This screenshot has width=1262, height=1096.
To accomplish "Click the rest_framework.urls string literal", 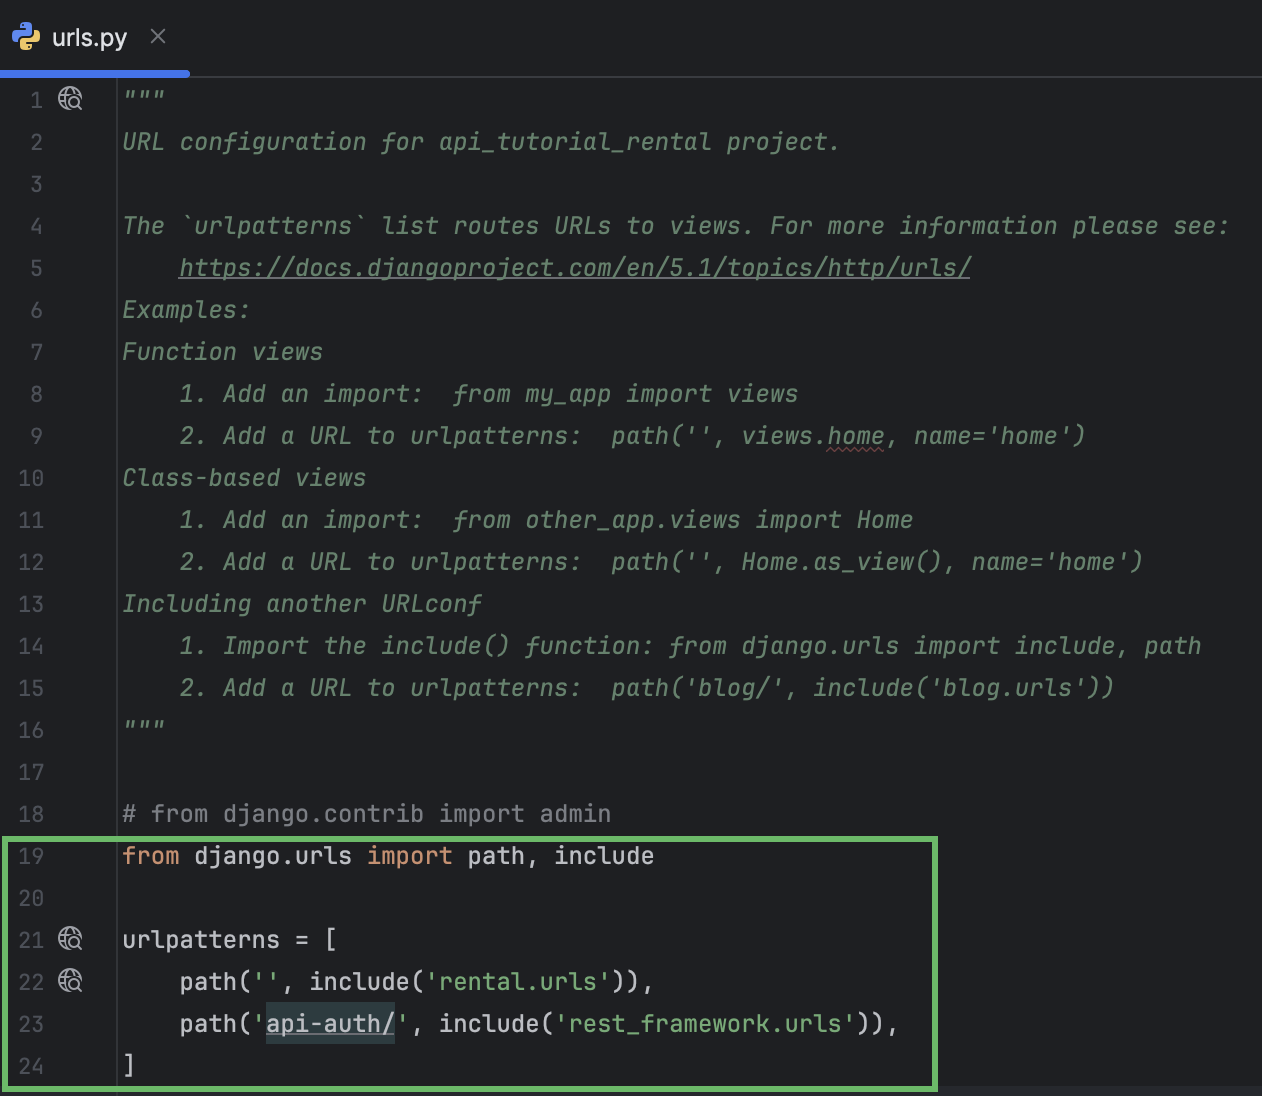I will click(x=700, y=1023).
